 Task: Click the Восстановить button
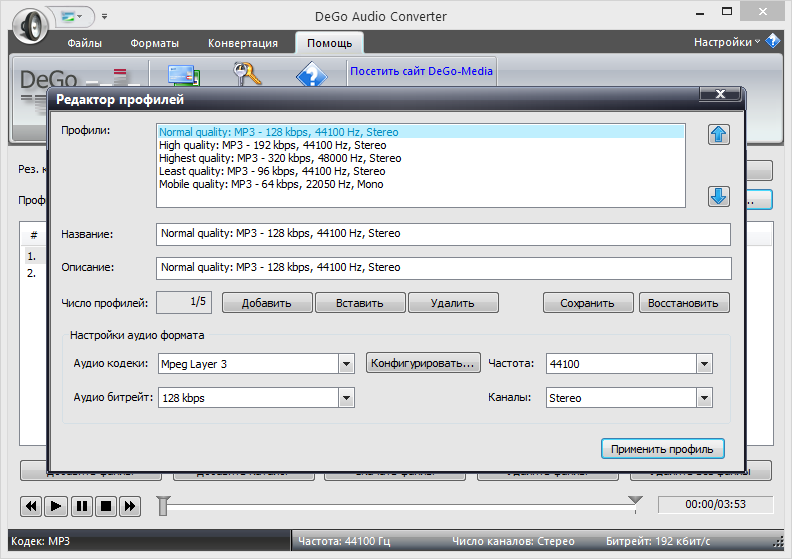(683, 303)
